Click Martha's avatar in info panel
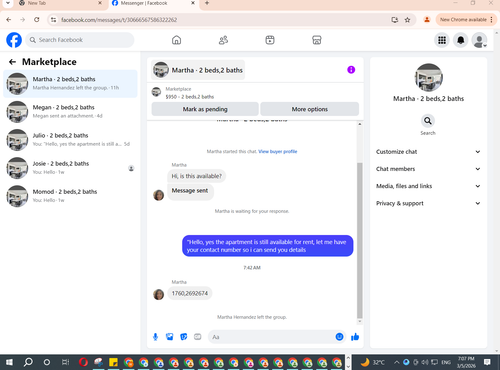 point(429,78)
